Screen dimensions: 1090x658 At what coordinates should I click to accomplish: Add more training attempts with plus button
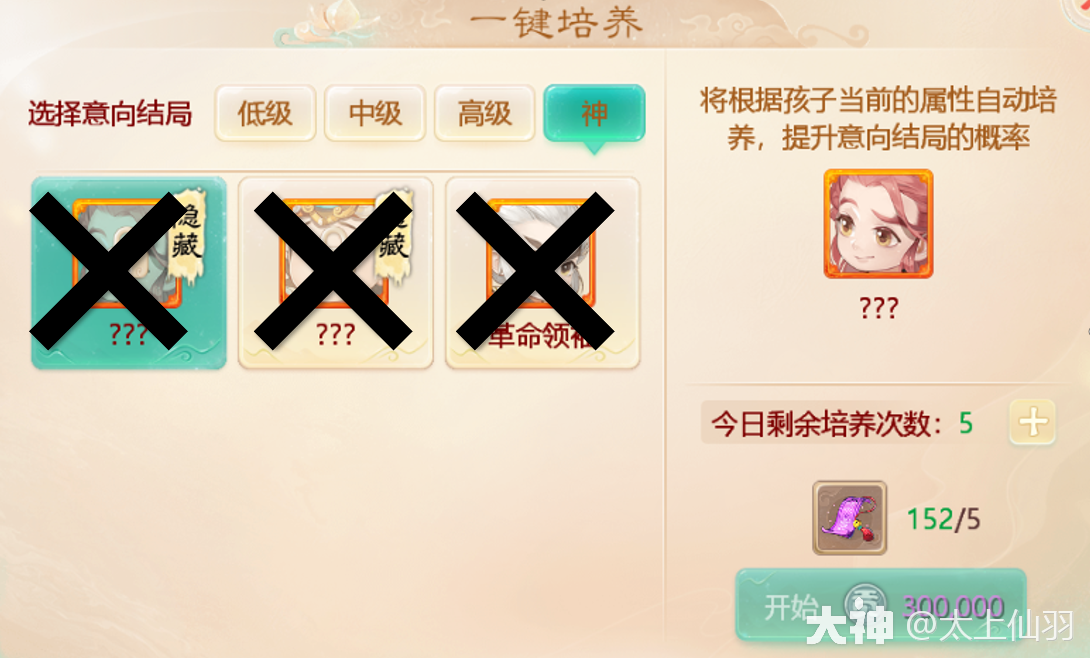point(1032,422)
